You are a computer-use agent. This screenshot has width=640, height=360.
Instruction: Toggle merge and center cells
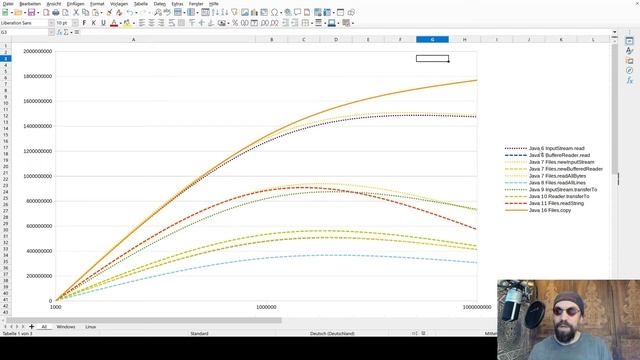click(x=181, y=23)
